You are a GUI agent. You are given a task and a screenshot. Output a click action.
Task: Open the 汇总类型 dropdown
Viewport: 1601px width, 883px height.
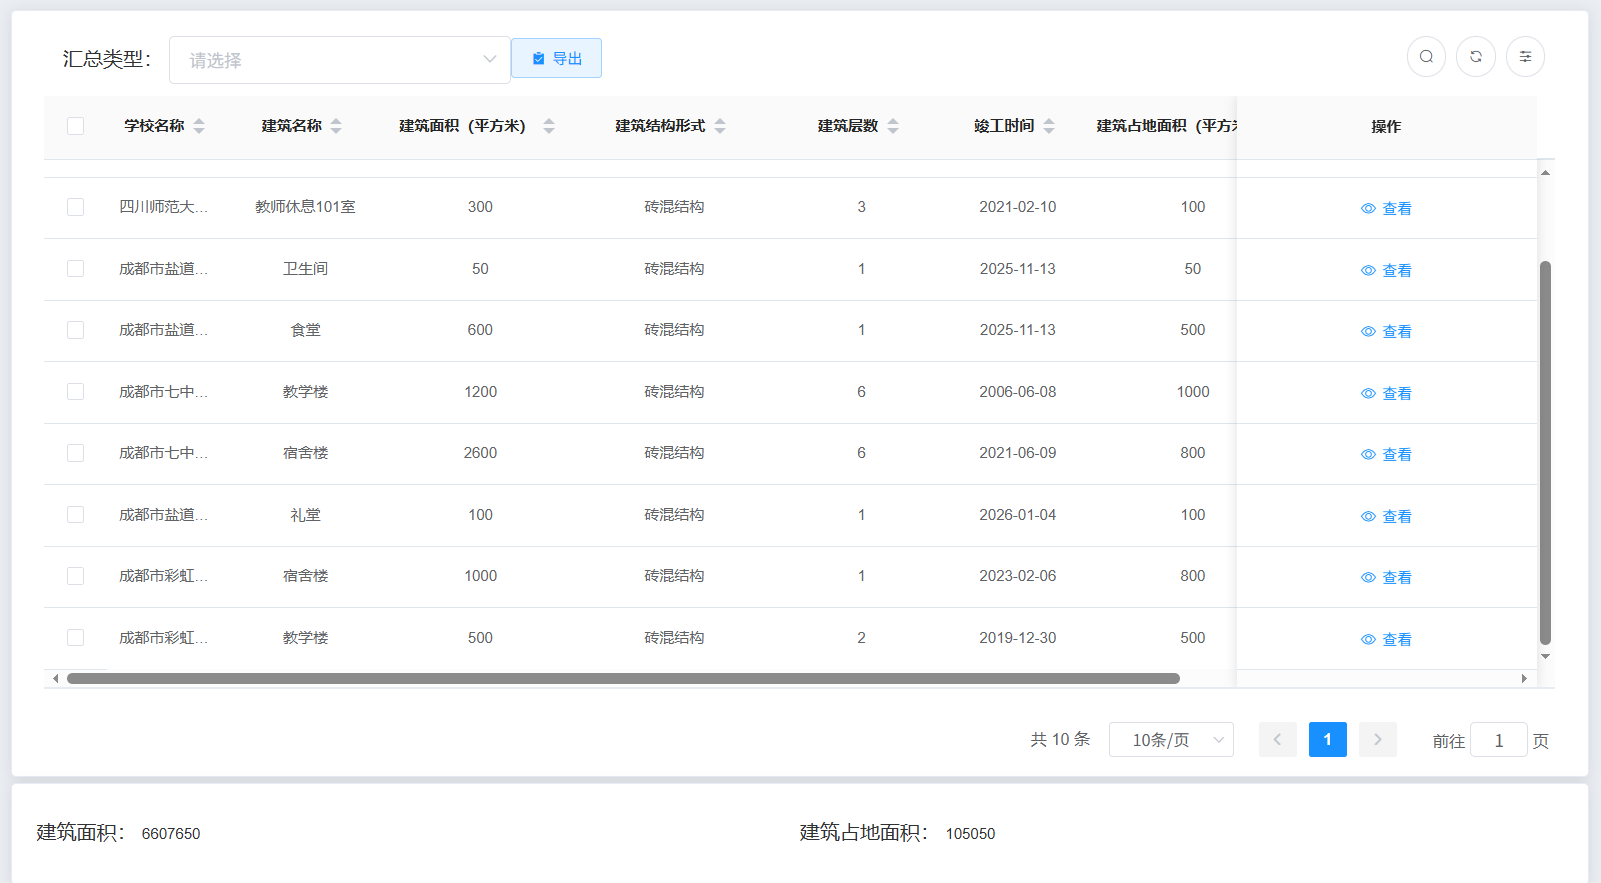point(339,60)
